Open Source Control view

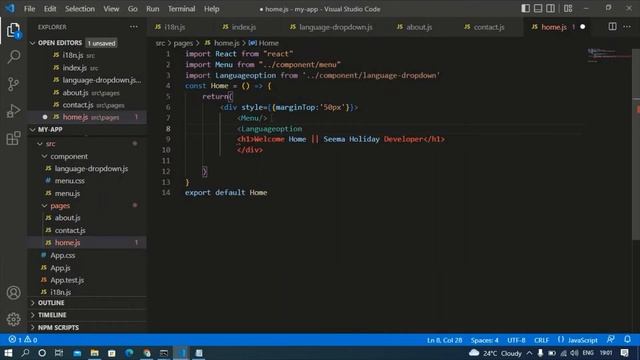coord(13,84)
